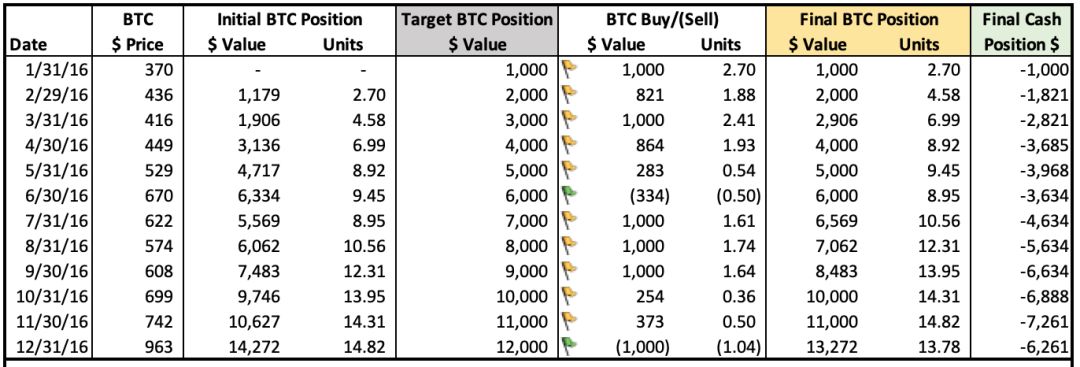1080x367 pixels.
Task: Select the yellow Final BTC Position header
Action: (x=868, y=32)
